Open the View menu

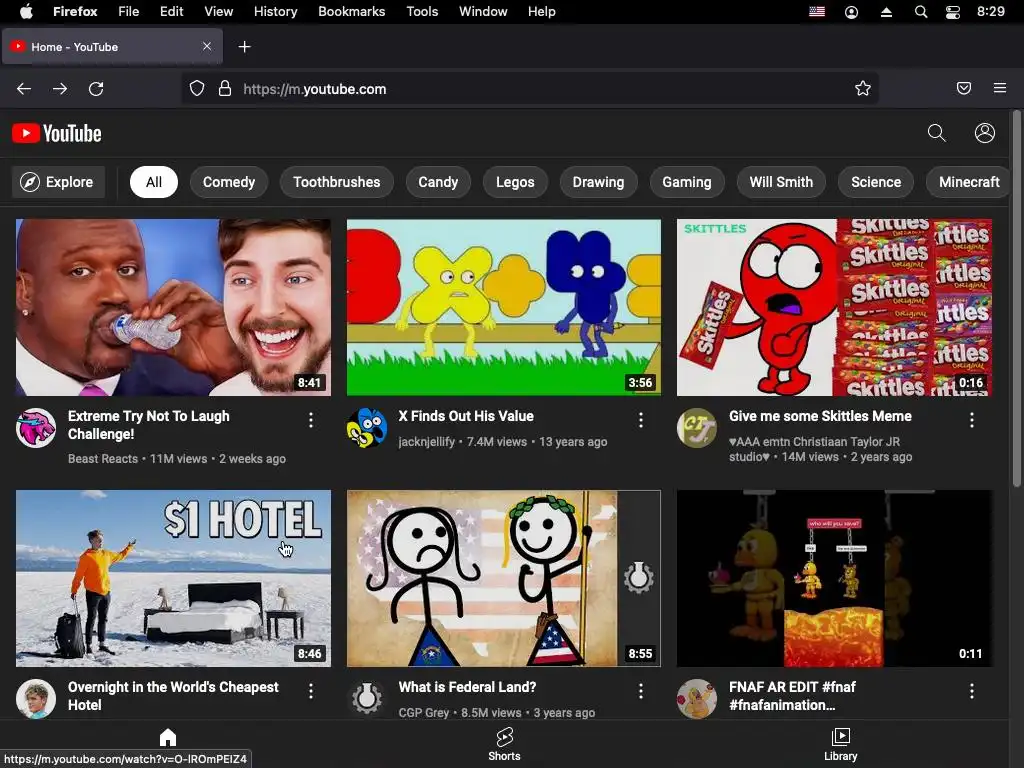[218, 12]
